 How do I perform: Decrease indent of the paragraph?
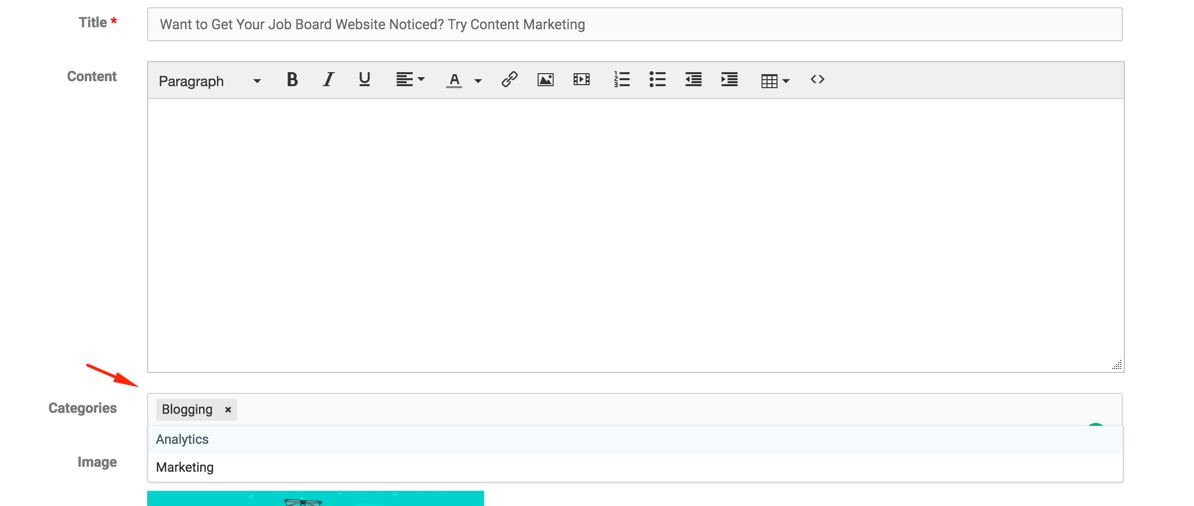pyautogui.click(x=693, y=79)
